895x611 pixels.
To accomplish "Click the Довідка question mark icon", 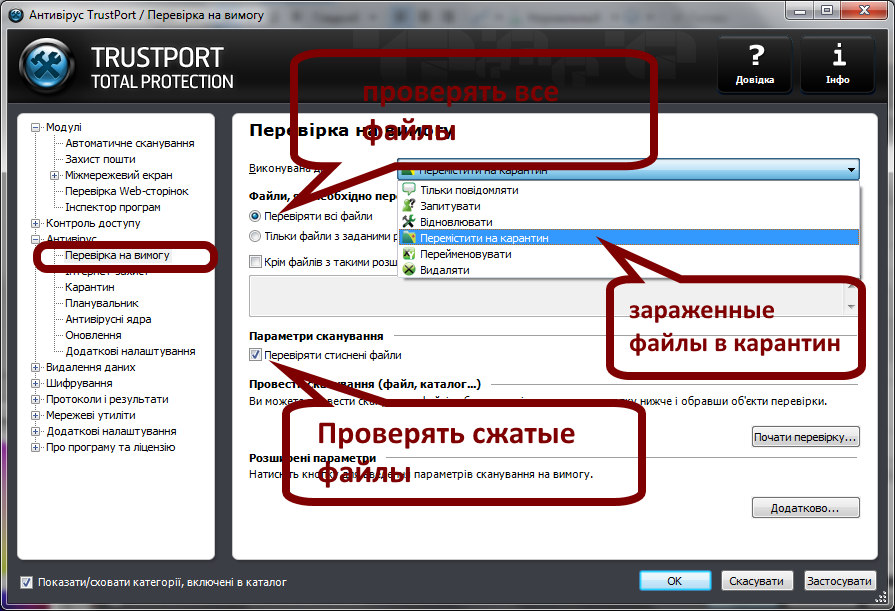I will 754,58.
